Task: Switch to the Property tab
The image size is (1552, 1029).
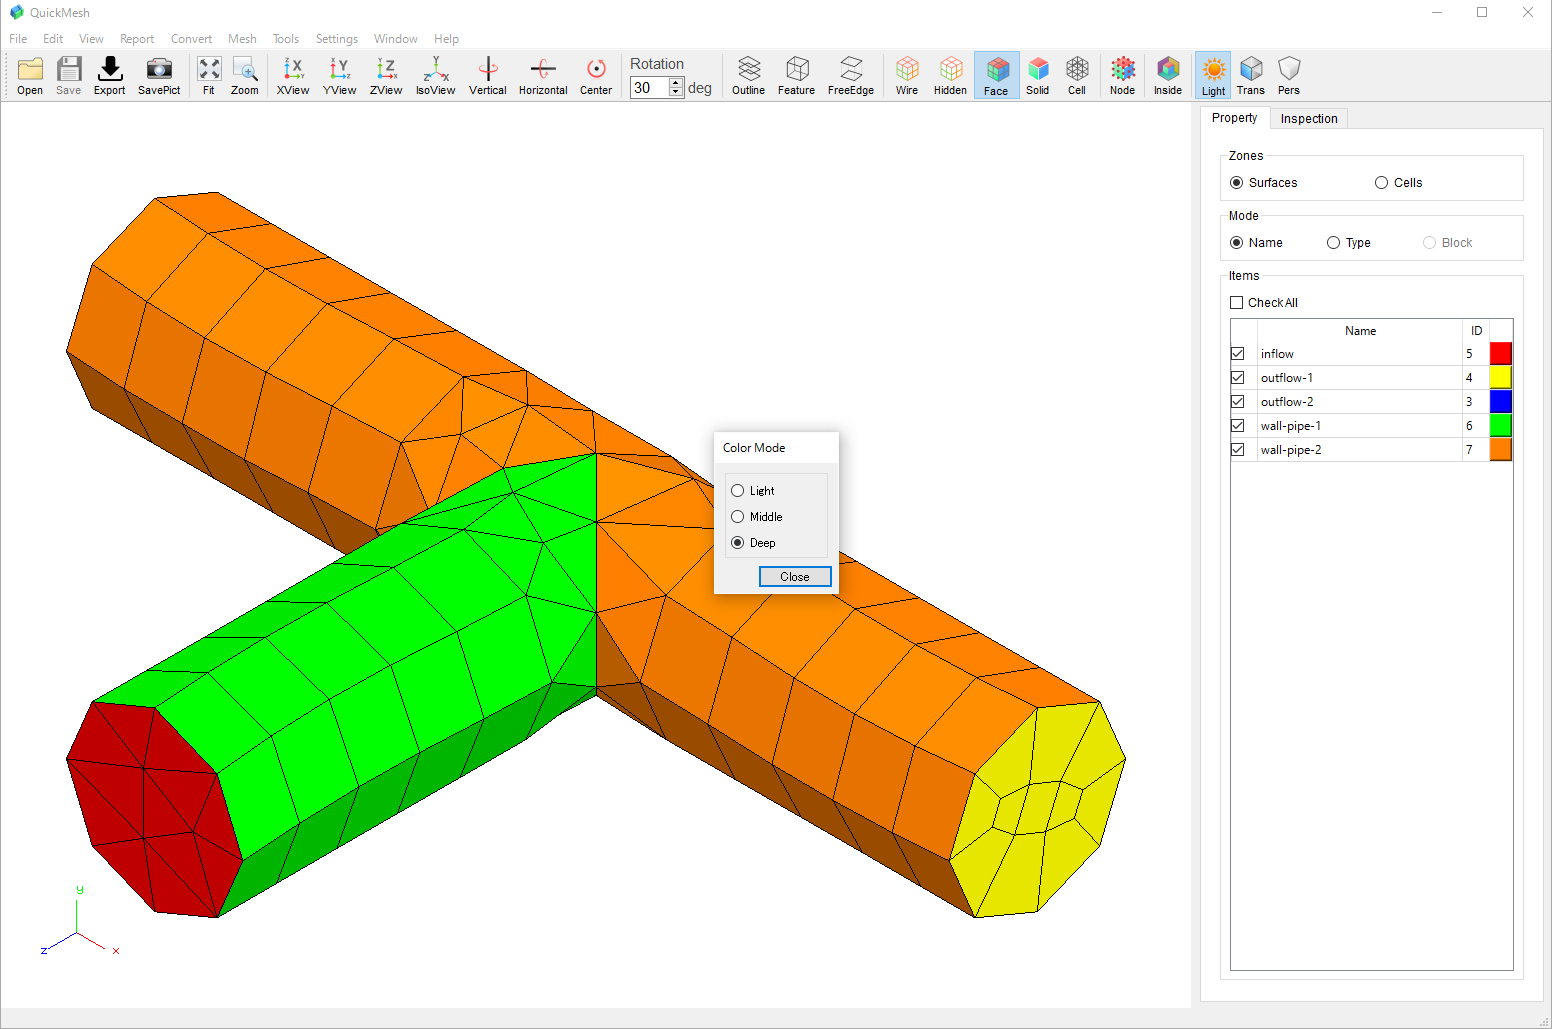Action: click(1235, 118)
